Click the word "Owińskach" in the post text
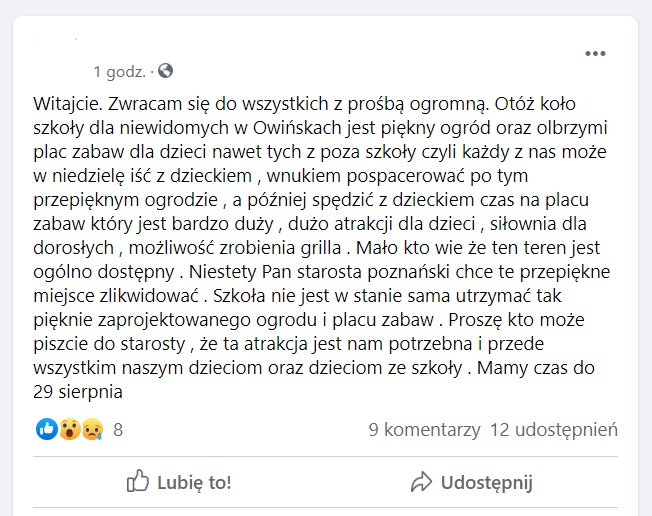 pyautogui.click(x=297, y=128)
